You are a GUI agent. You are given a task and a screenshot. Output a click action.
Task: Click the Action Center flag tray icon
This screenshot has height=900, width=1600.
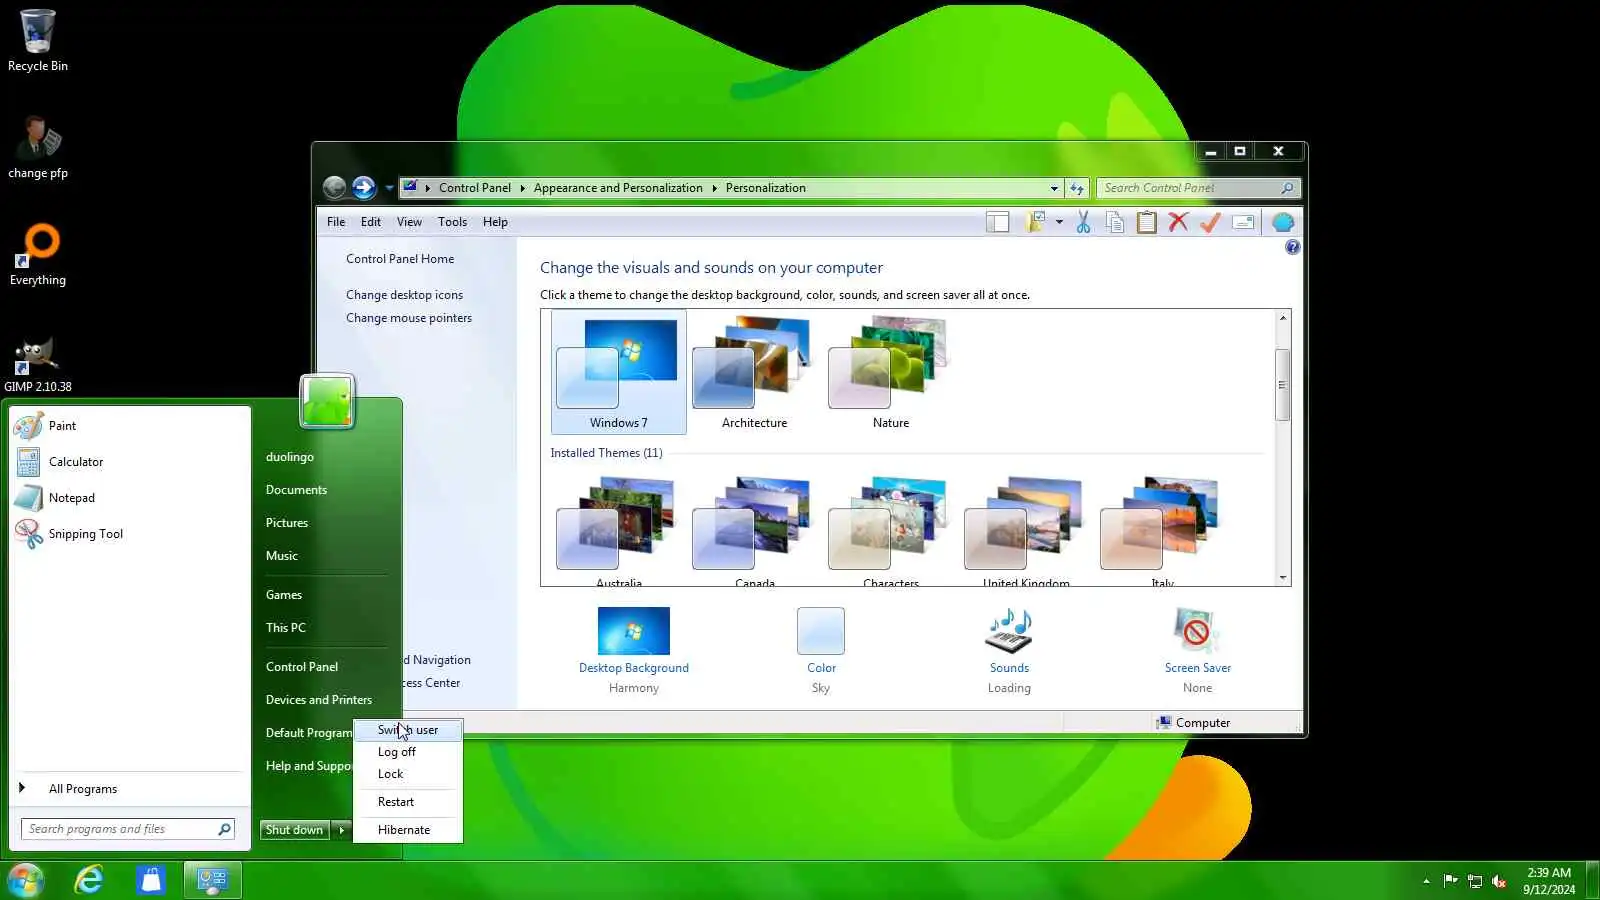[1450, 881]
